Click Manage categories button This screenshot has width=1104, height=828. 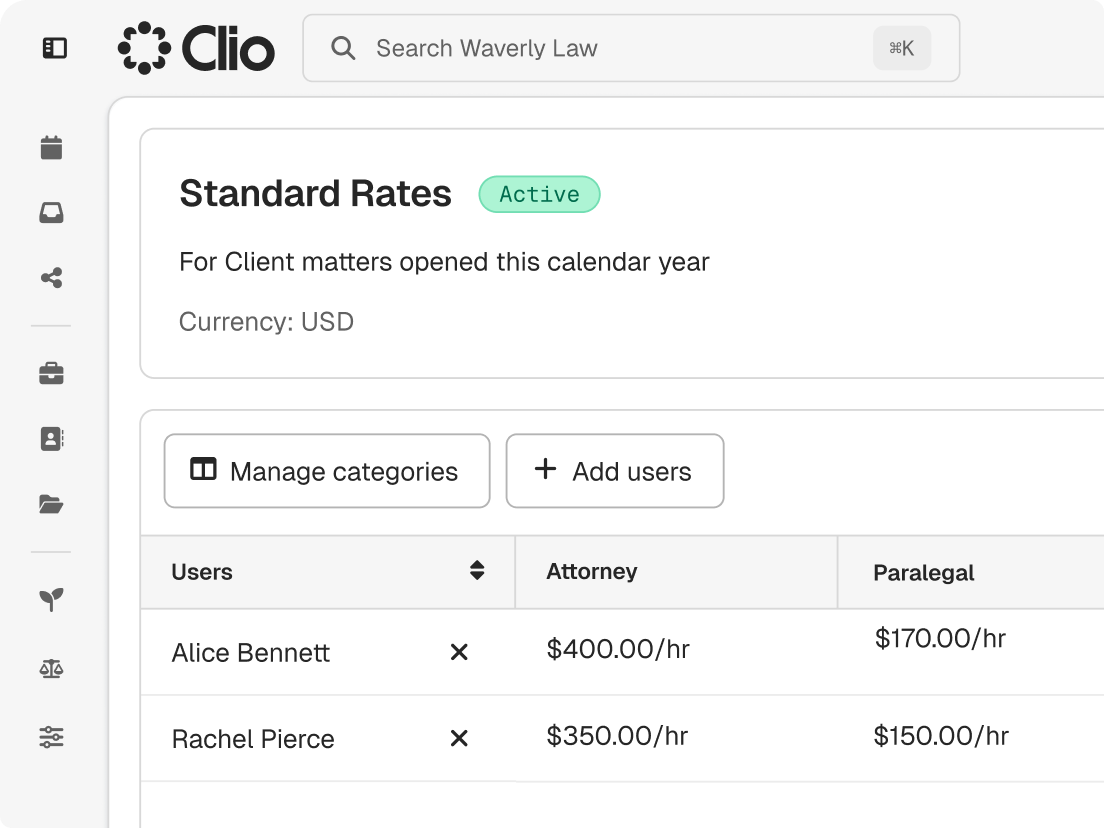tap(327, 471)
